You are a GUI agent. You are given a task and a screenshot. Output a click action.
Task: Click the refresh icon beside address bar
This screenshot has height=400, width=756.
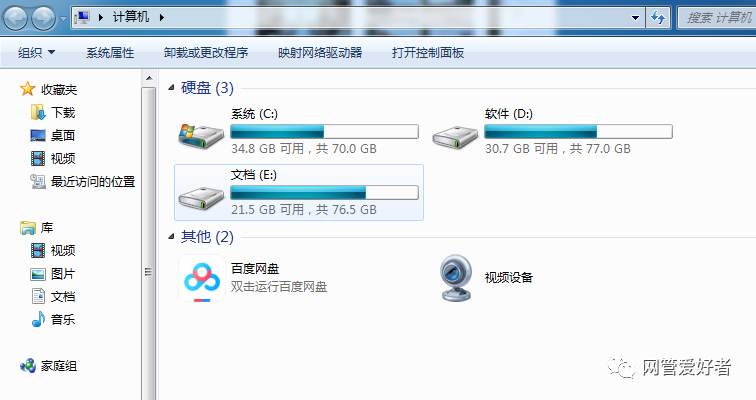pyautogui.click(x=658, y=18)
